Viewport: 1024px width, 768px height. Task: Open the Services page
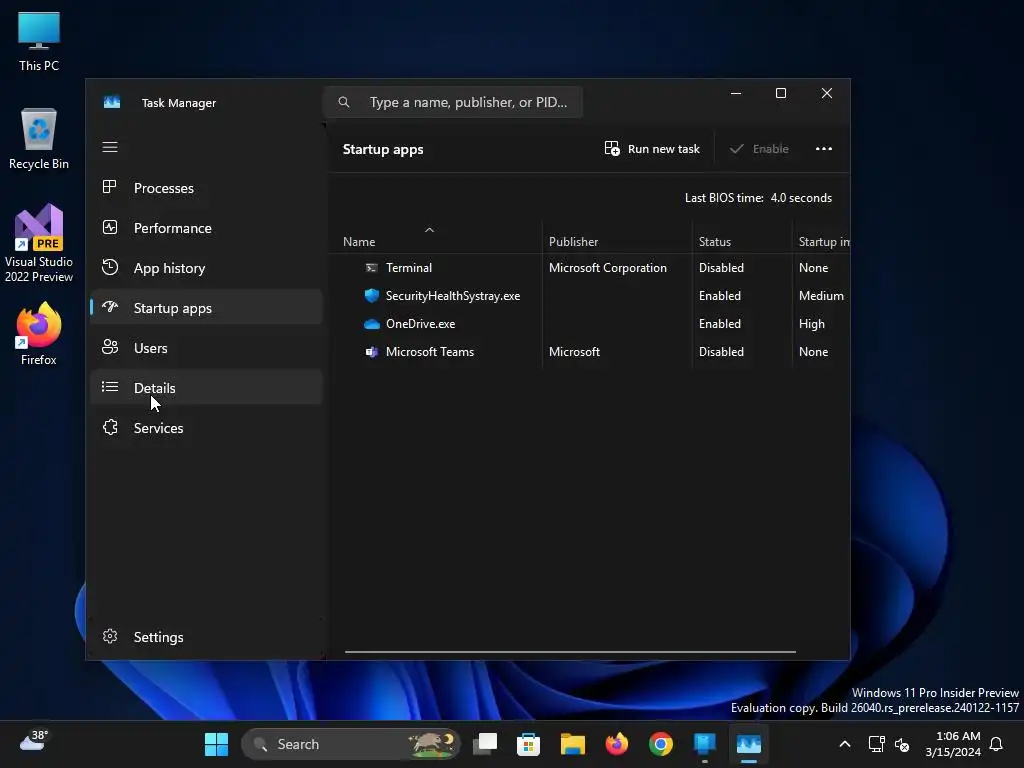click(206, 428)
